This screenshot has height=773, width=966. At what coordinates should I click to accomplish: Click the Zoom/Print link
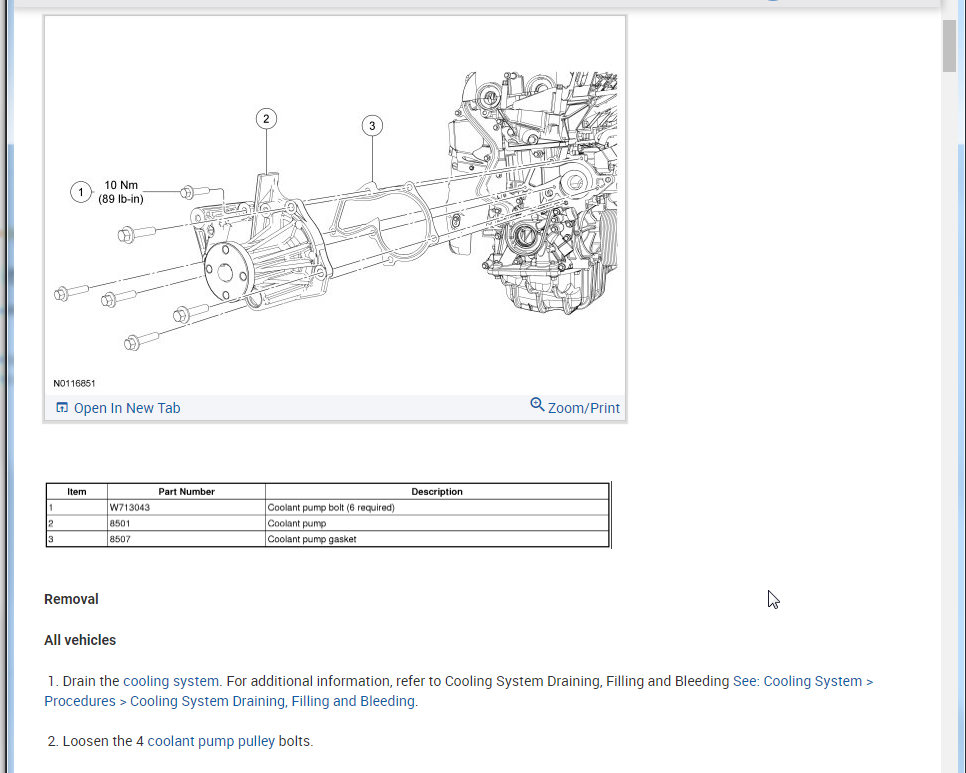click(x=583, y=408)
